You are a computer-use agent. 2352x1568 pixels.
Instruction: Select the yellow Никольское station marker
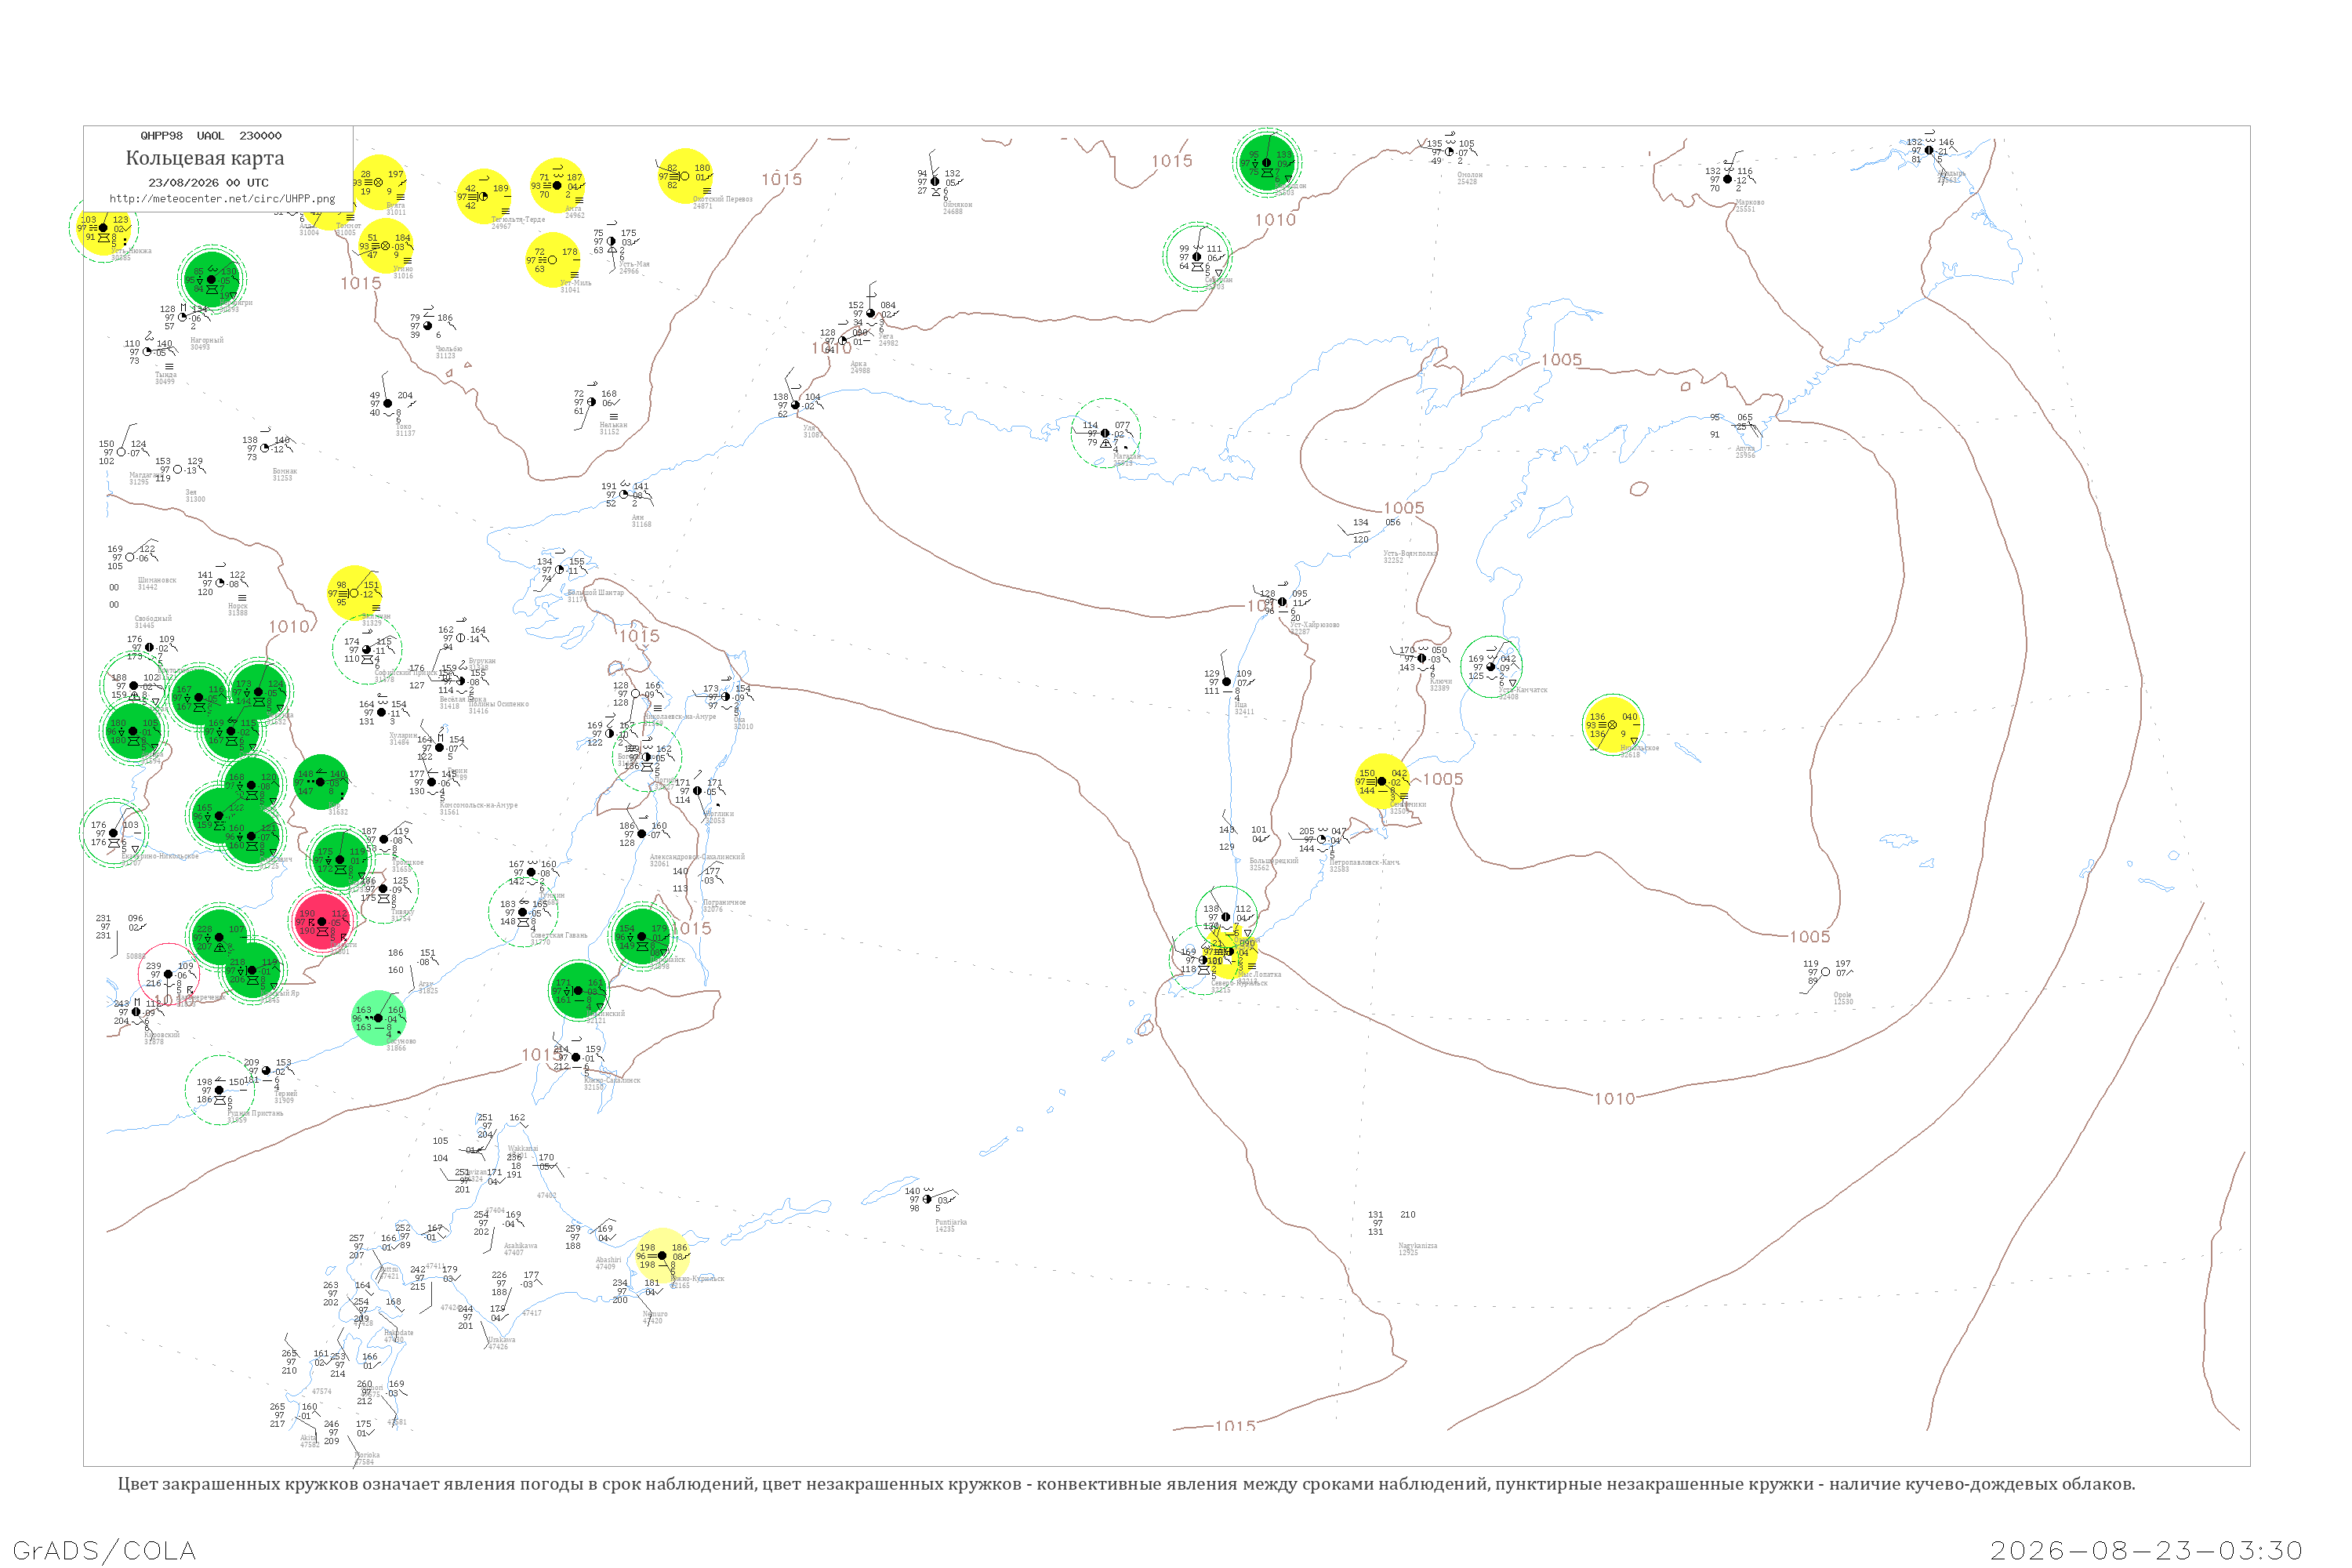click(x=1612, y=725)
